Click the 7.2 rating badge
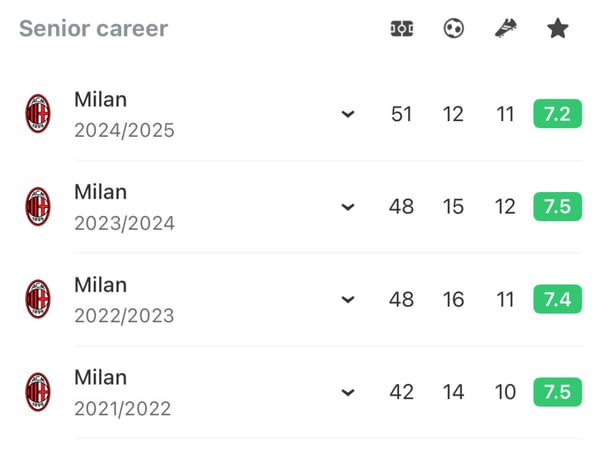Viewport: 600px width, 451px height. [x=558, y=114]
